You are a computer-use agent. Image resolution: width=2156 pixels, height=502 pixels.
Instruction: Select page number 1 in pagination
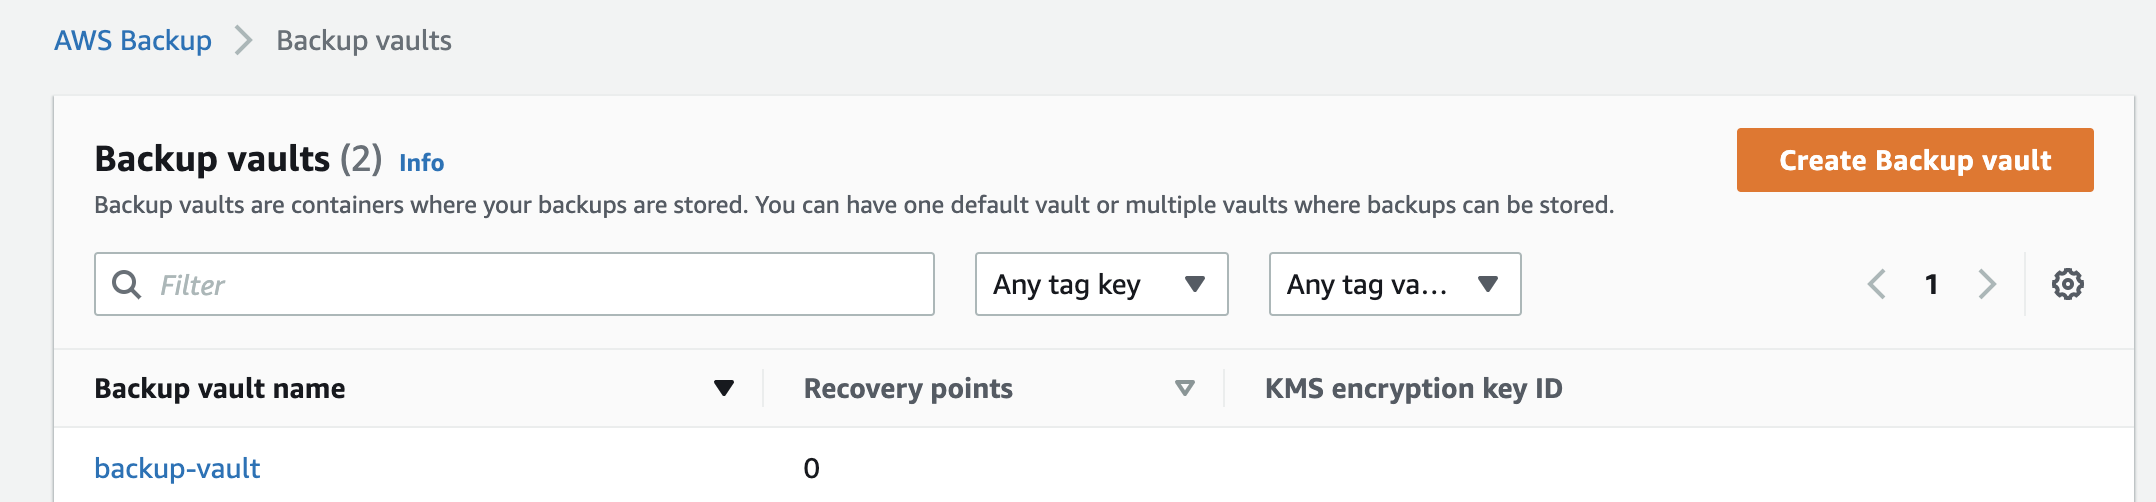point(1932,284)
